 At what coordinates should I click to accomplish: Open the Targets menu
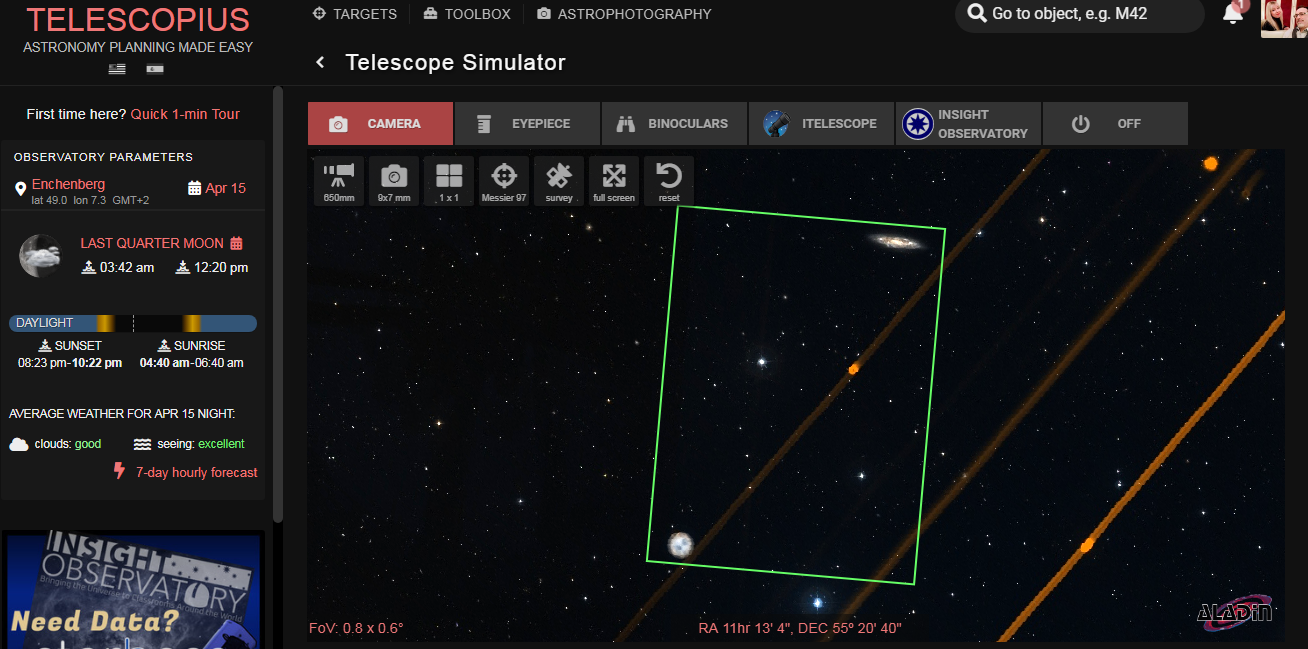(x=354, y=14)
